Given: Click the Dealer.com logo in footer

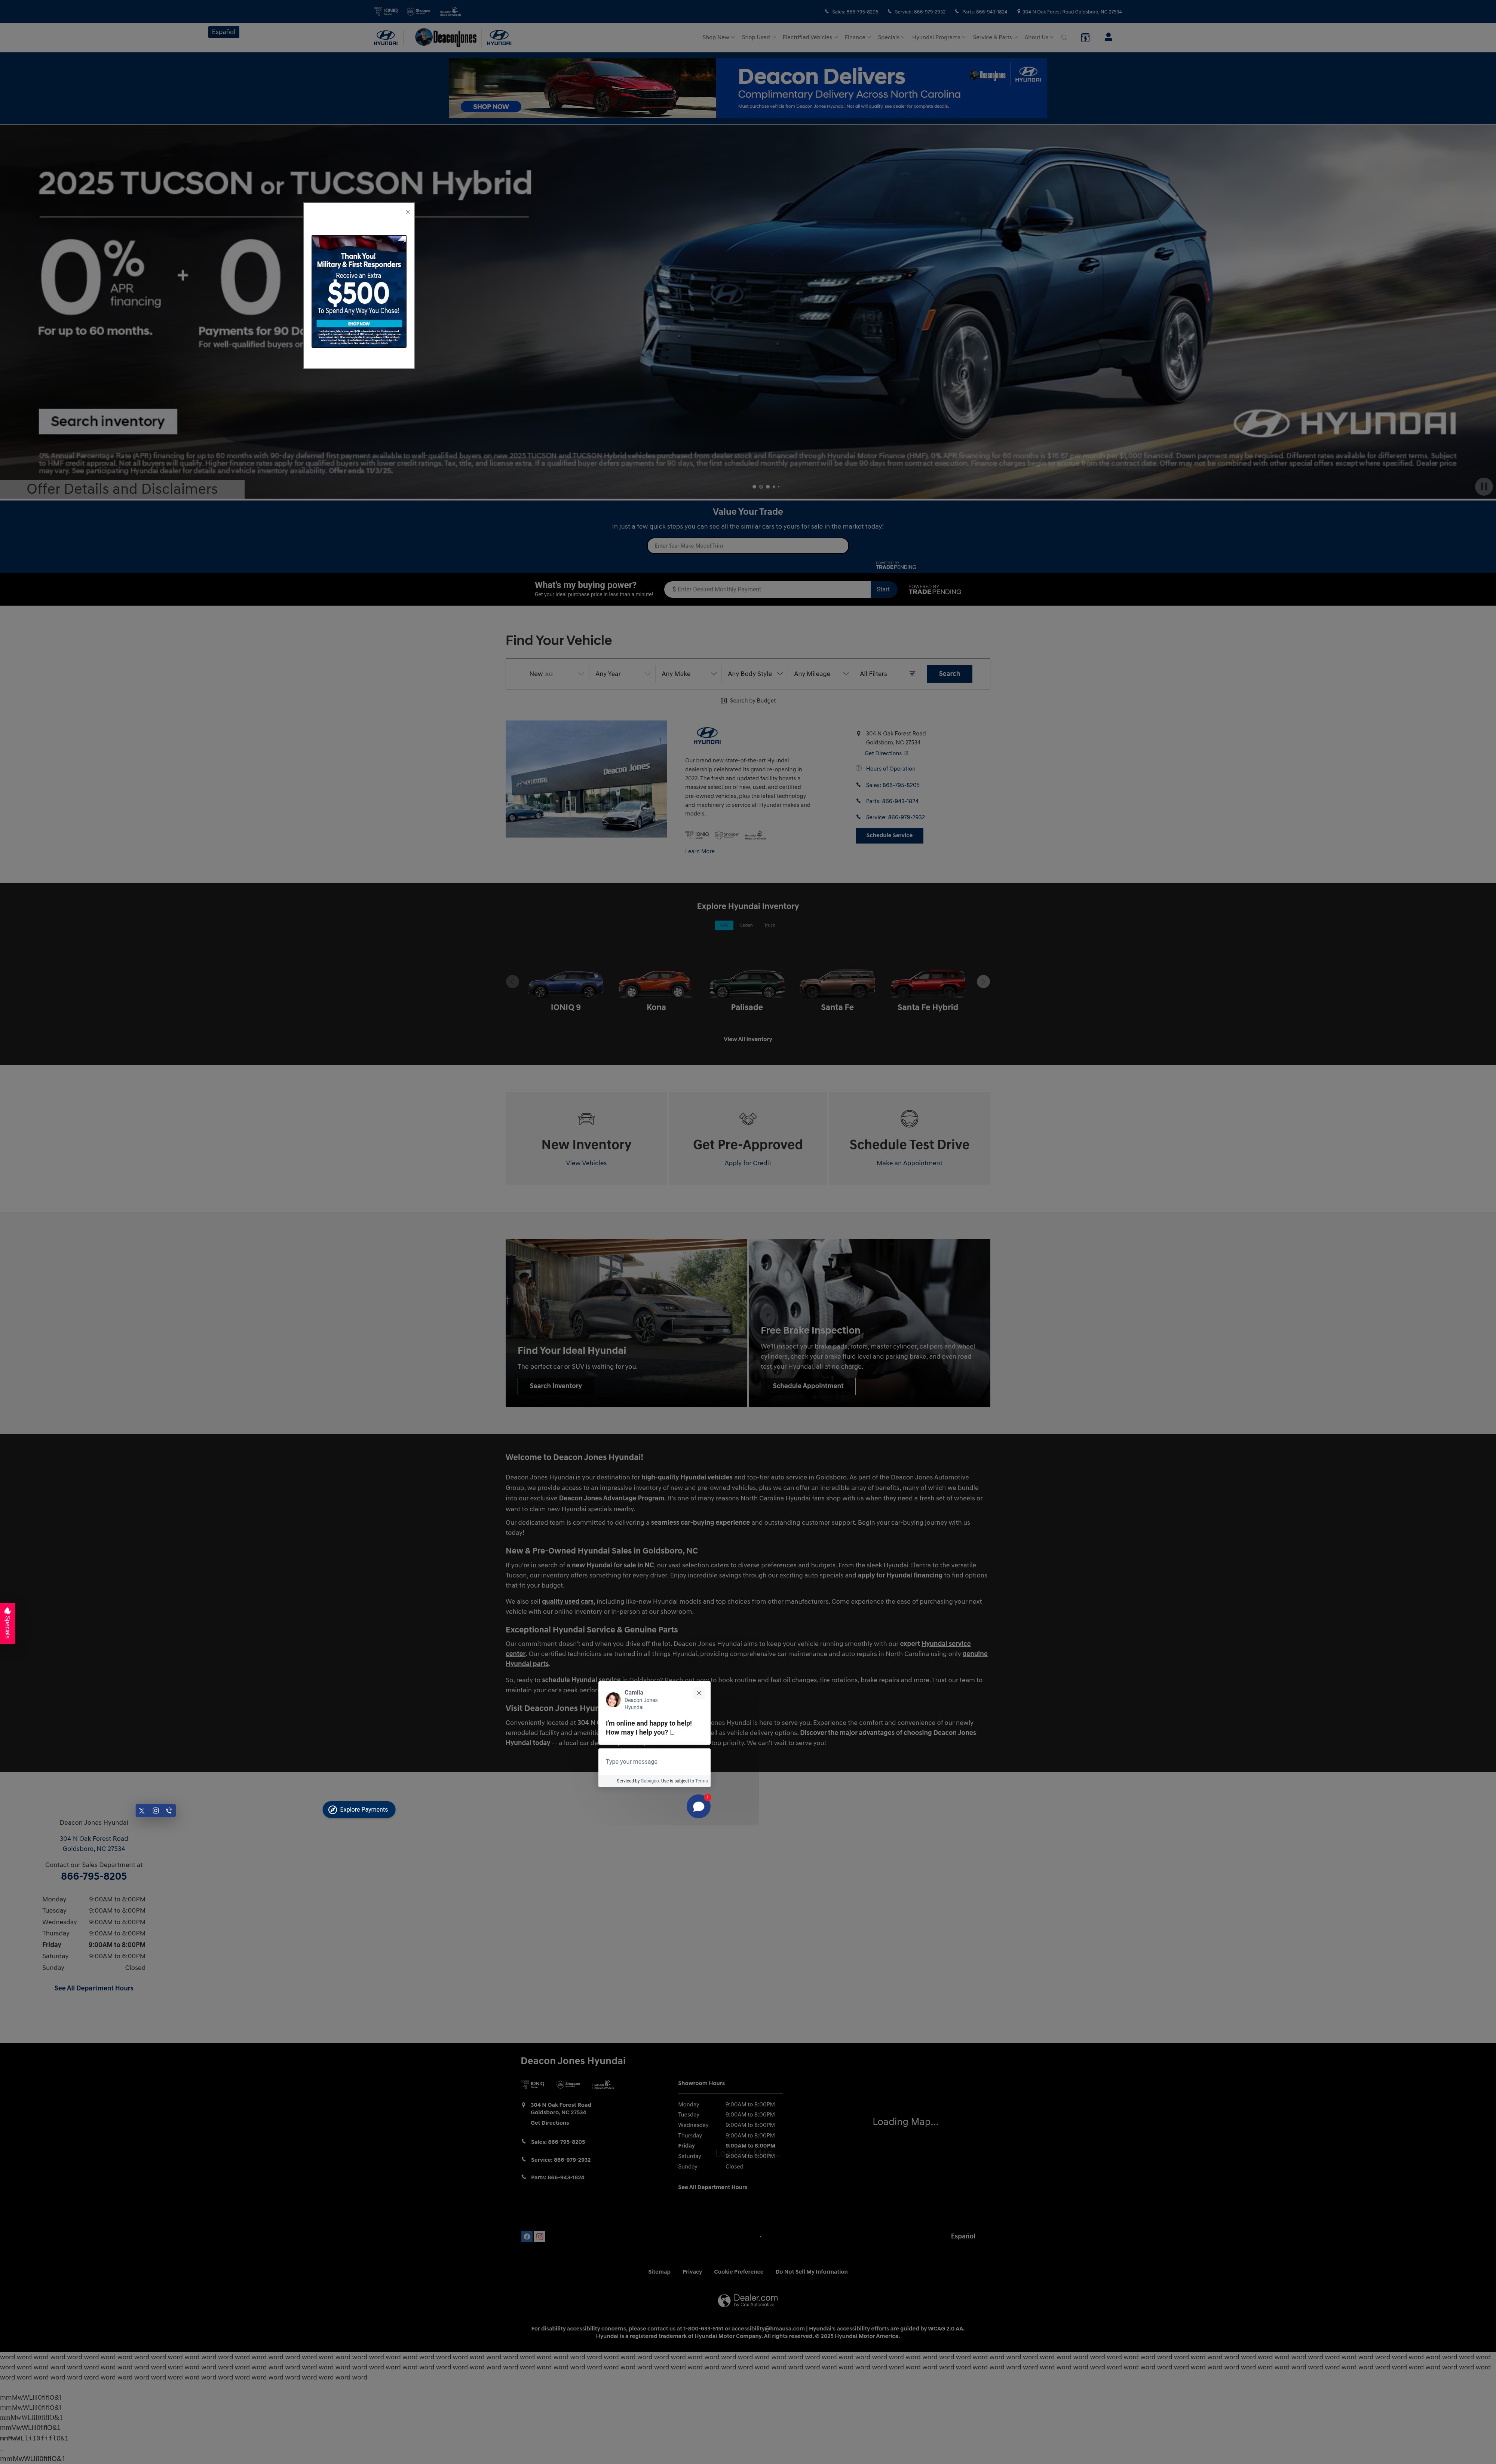Looking at the screenshot, I should 748,2300.
